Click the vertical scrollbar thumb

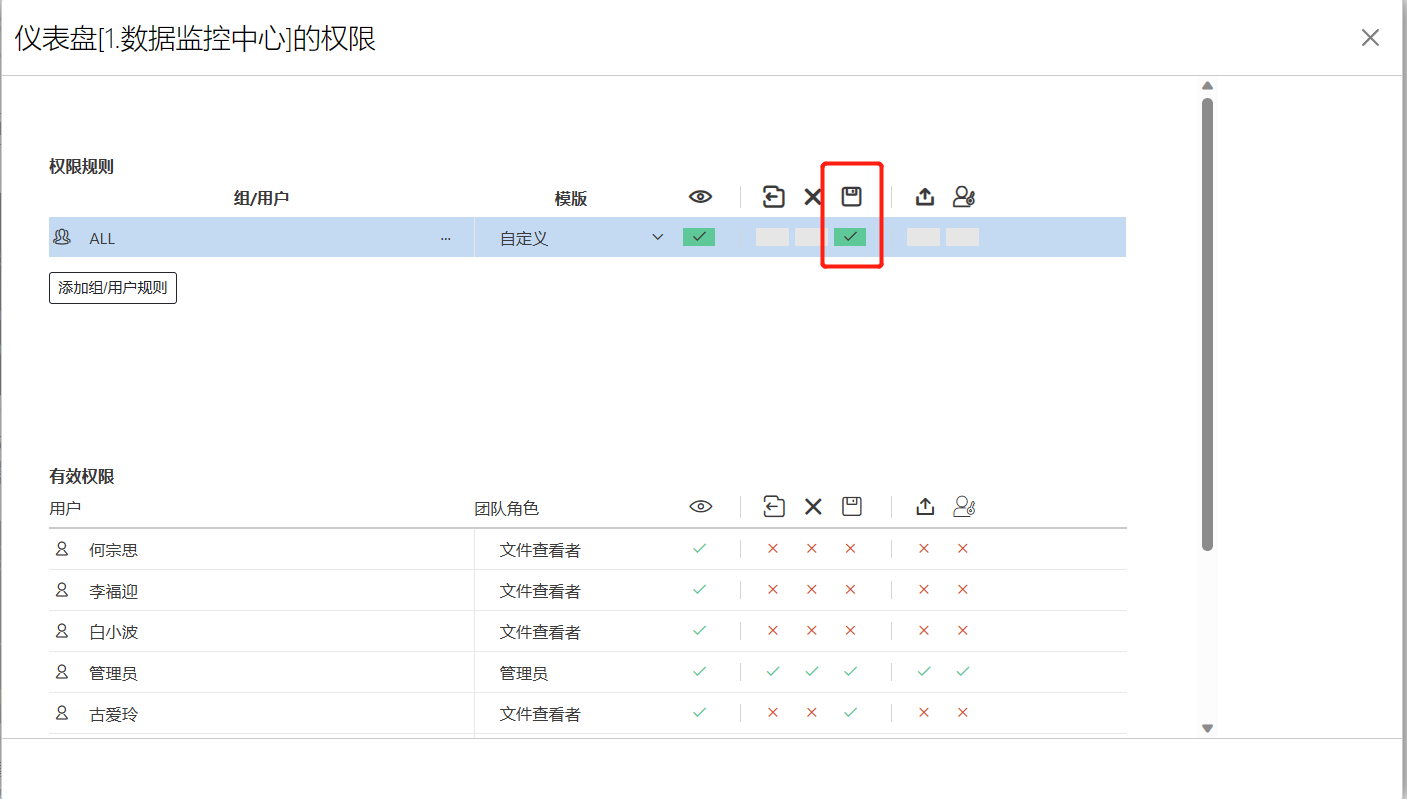[x=1207, y=324]
